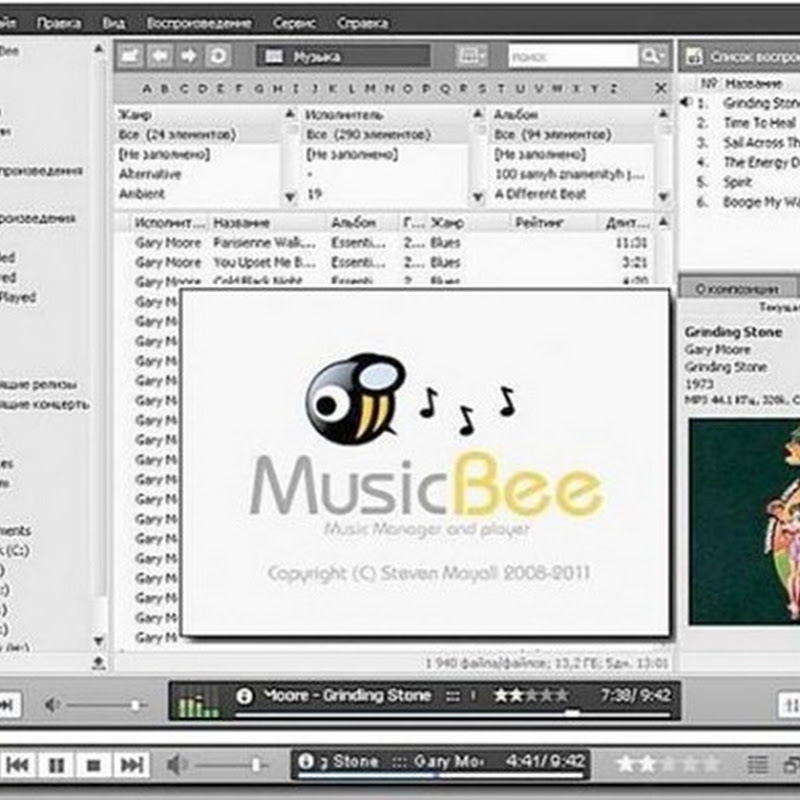The image size is (800, 800).
Task: Mute using main player volume speaker icon
Action: [52, 705]
